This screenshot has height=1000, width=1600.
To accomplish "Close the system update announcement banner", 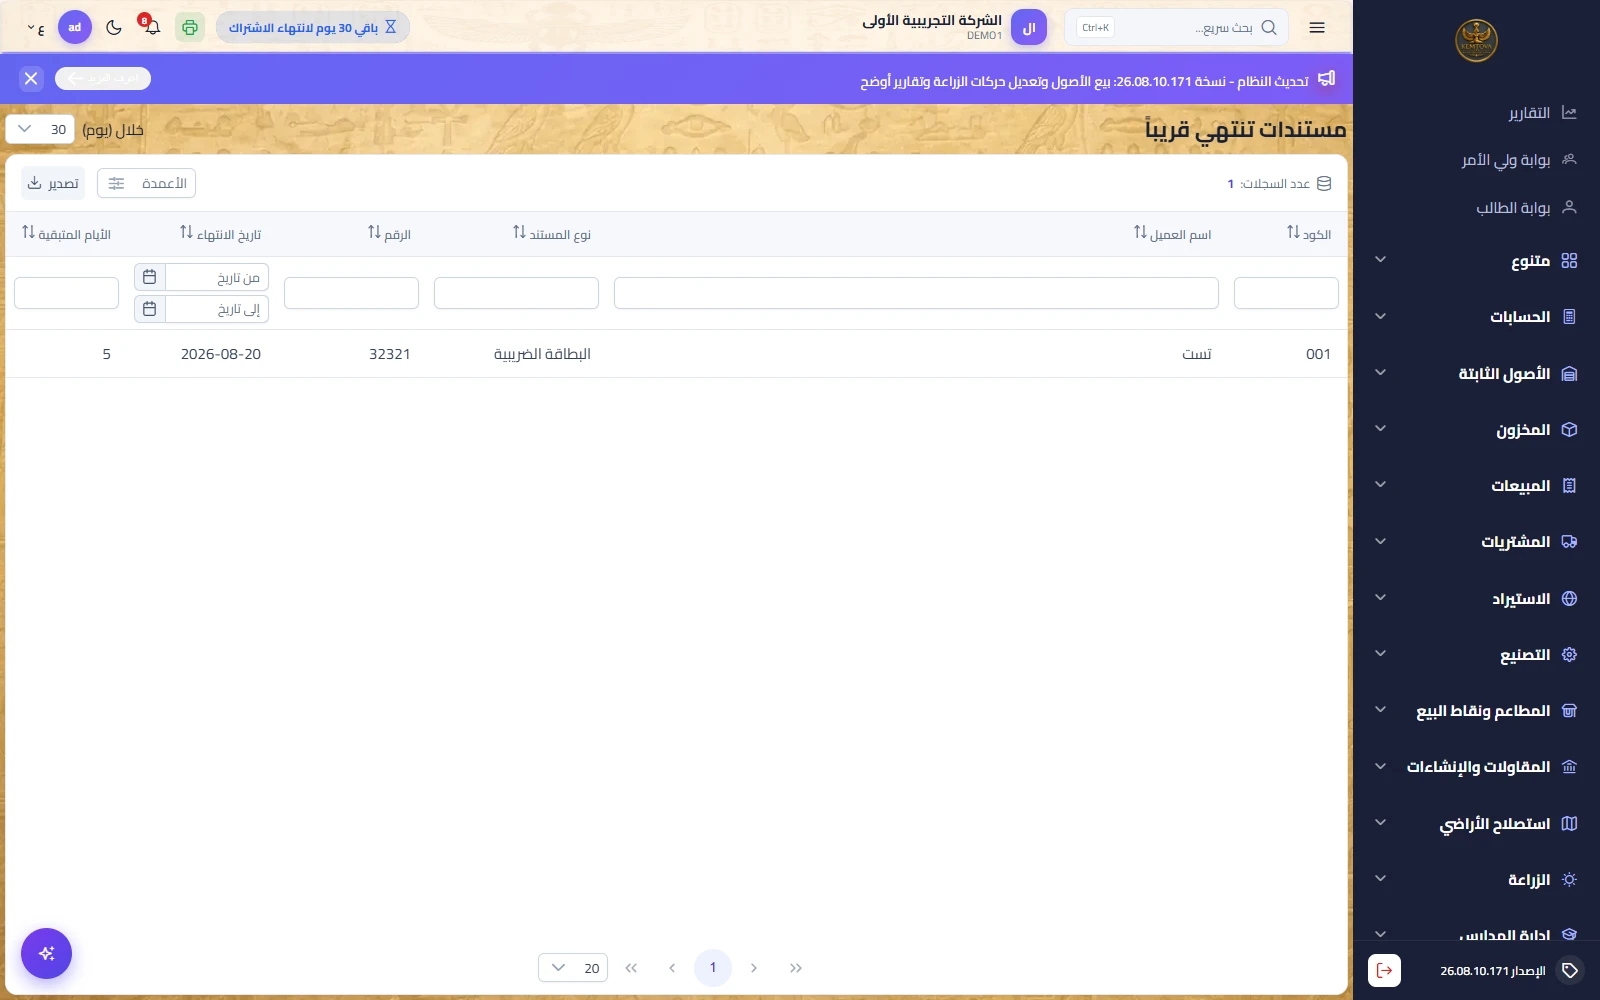I will point(31,78).
